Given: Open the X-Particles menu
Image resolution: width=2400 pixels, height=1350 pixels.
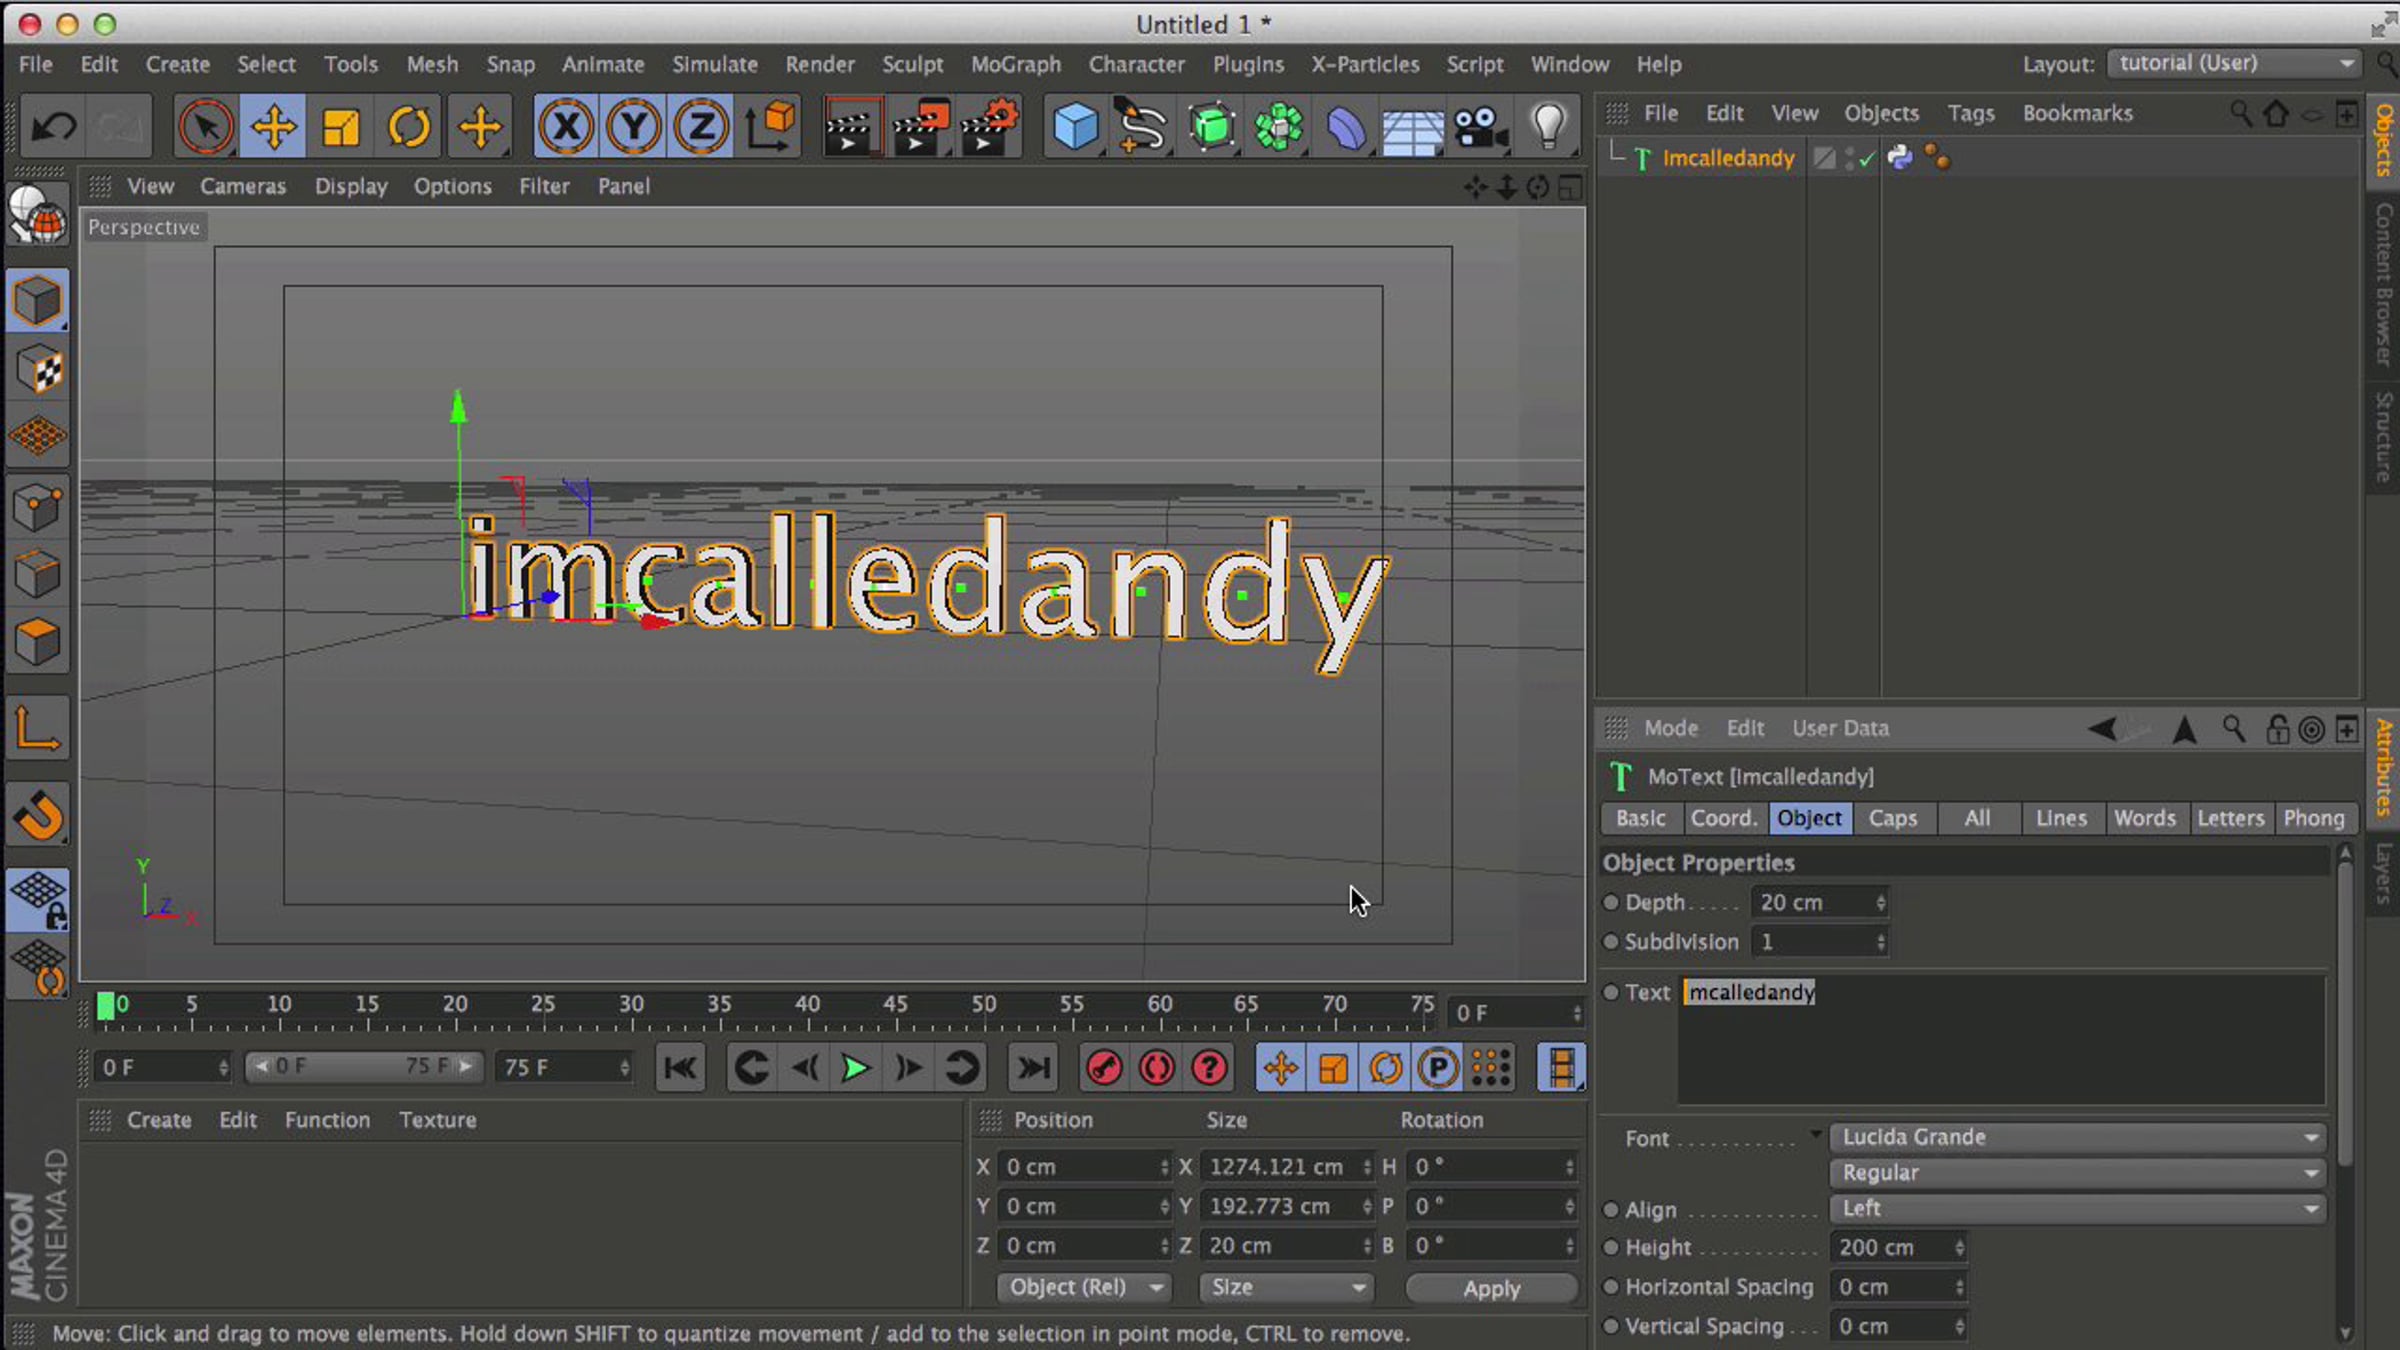Looking at the screenshot, I should tap(1365, 64).
